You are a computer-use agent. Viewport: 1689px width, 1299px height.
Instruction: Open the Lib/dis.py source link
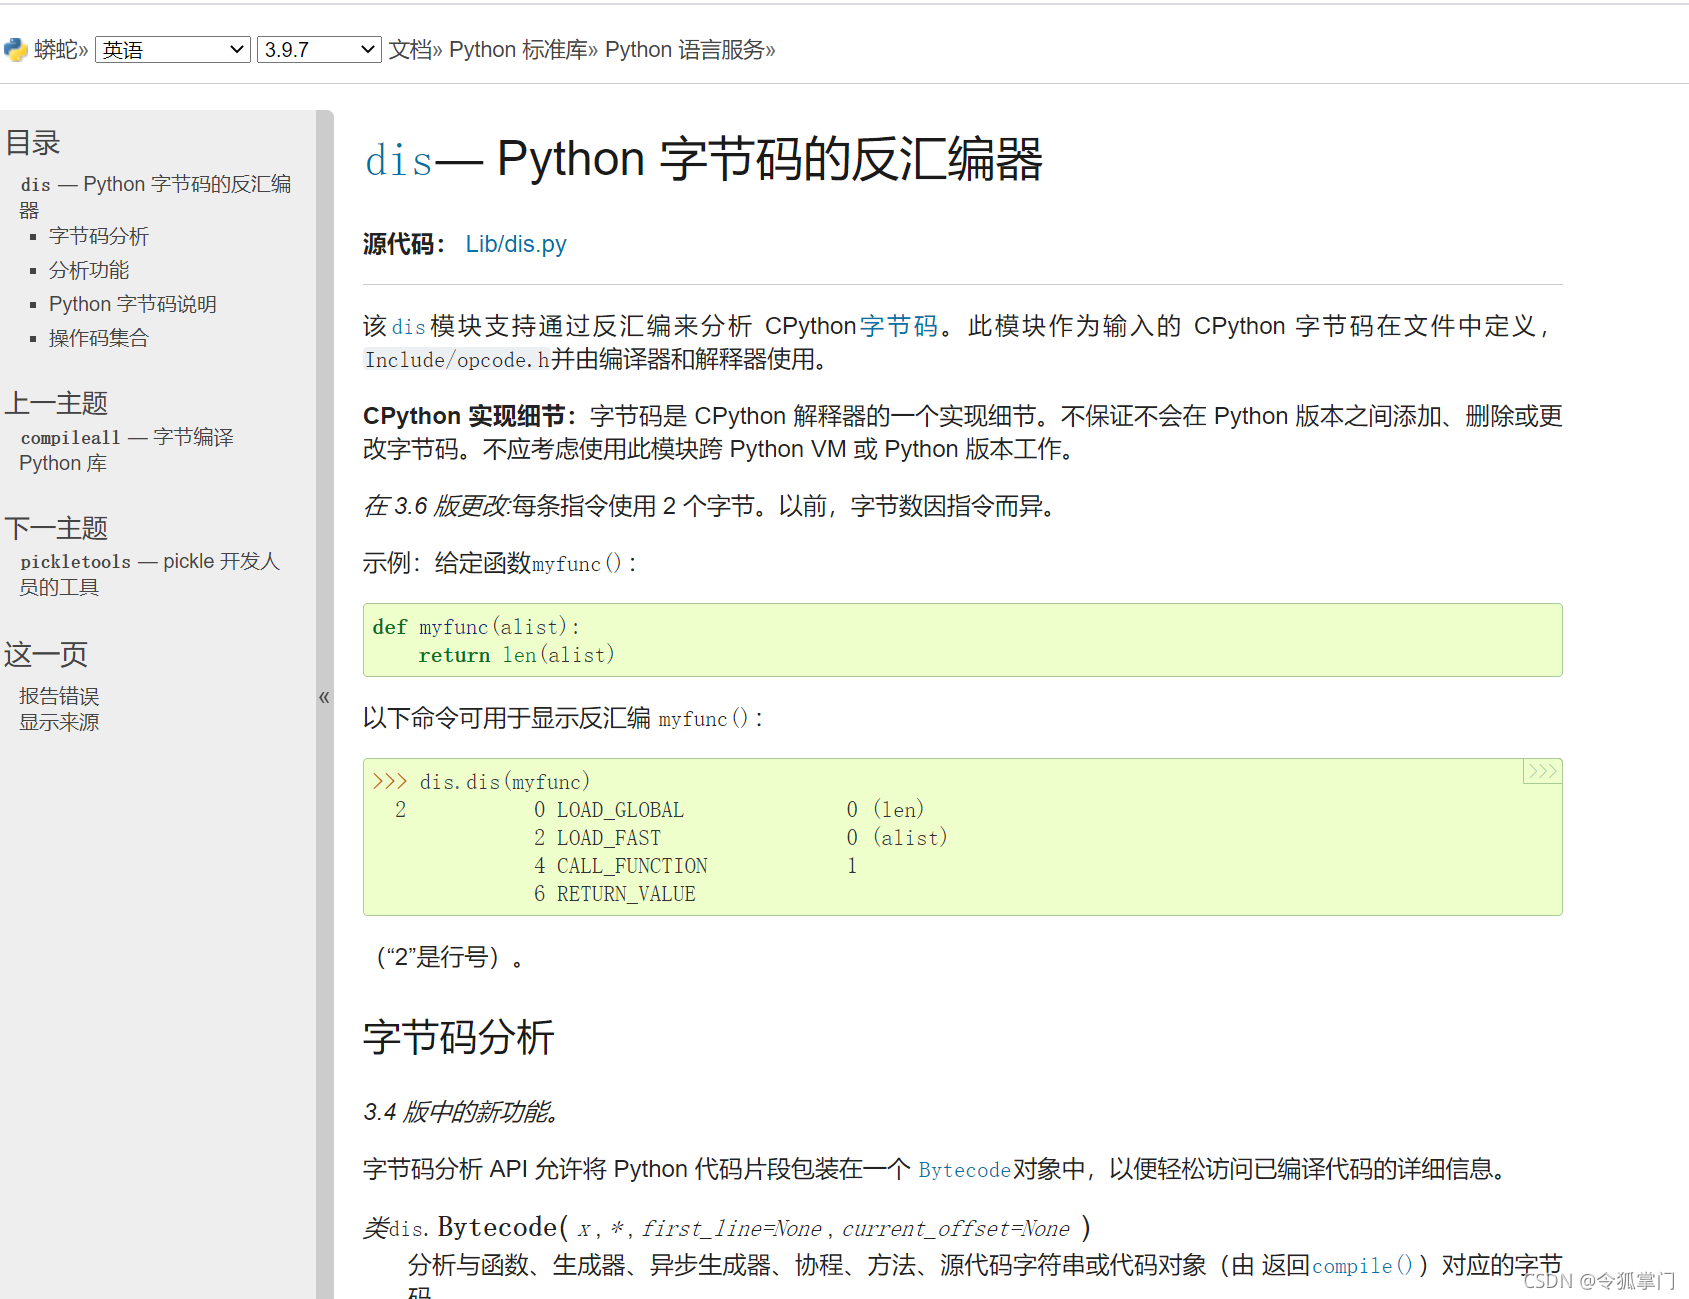click(516, 244)
